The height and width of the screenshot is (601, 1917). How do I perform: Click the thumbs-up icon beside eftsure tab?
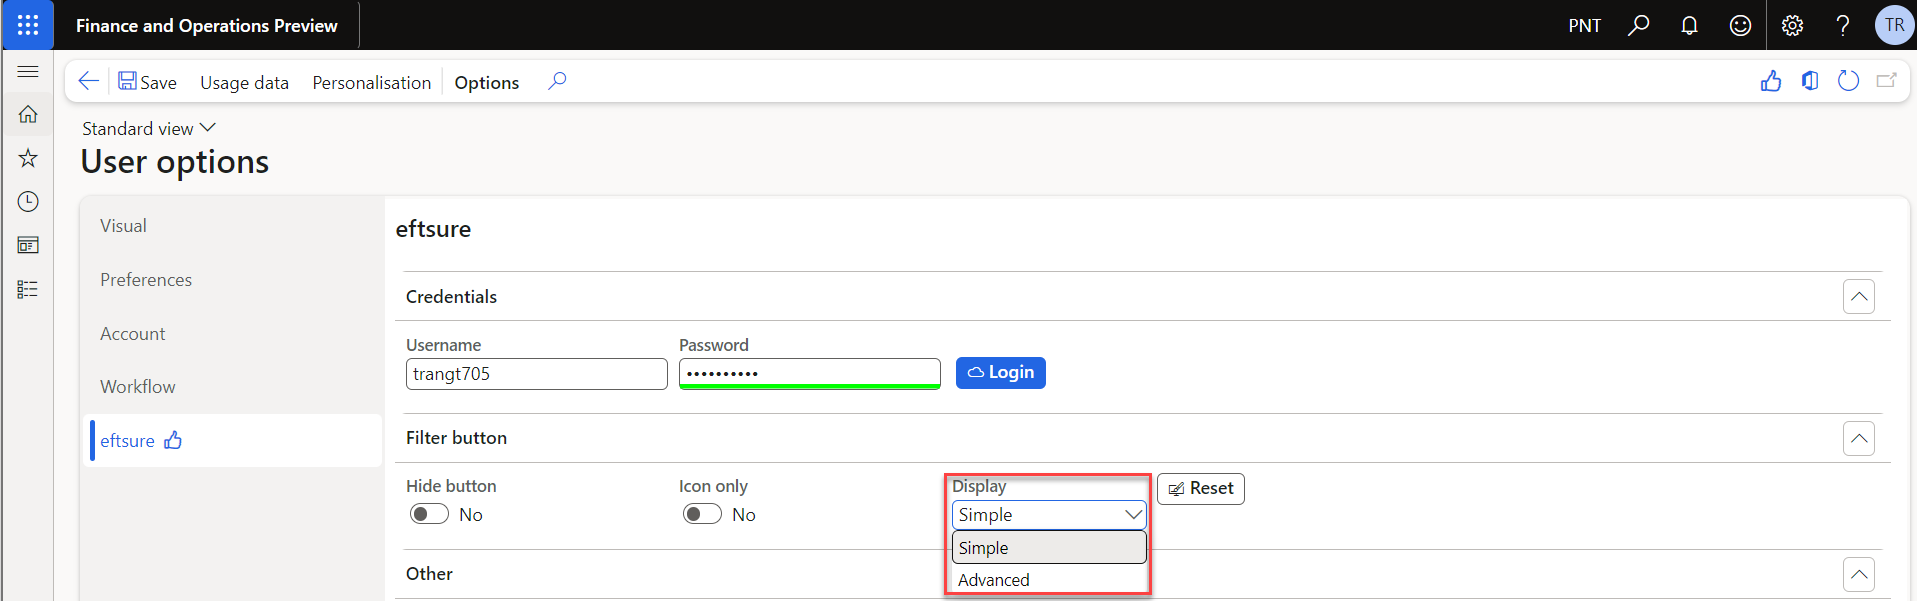click(x=173, y=440)
